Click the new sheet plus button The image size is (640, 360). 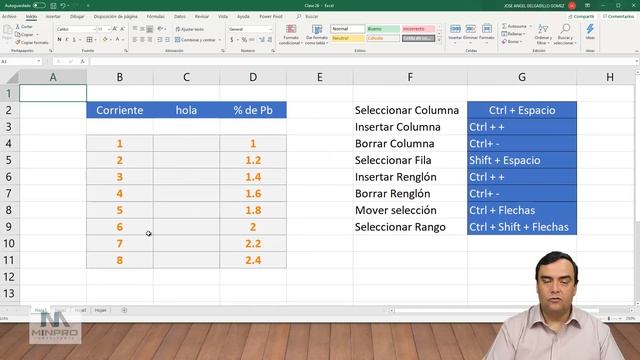coord(124,310)
